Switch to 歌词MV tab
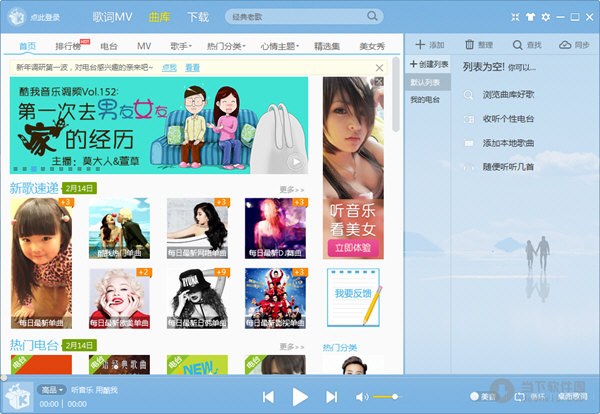 [x=112, y=17]
